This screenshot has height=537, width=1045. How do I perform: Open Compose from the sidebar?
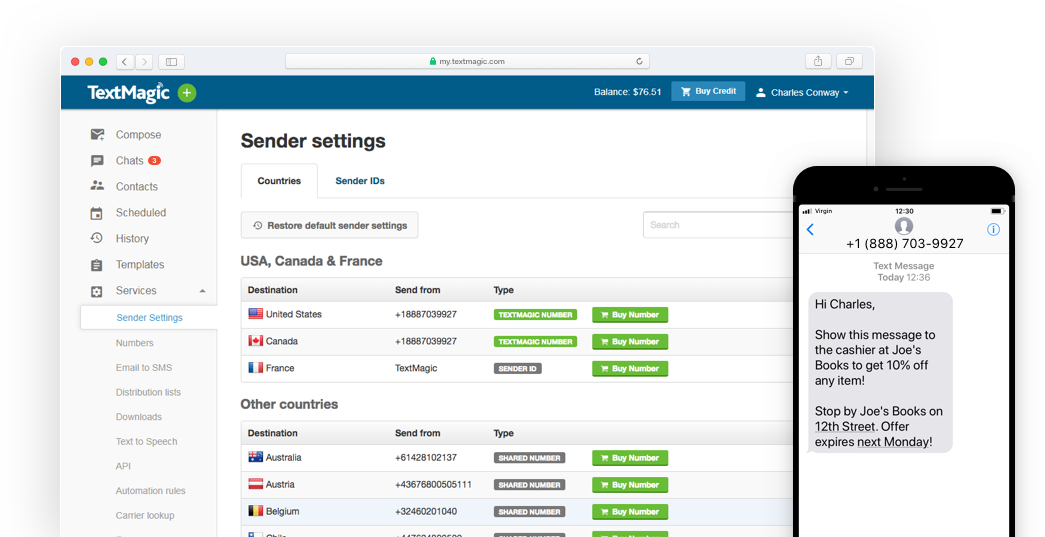coord(138,135)
